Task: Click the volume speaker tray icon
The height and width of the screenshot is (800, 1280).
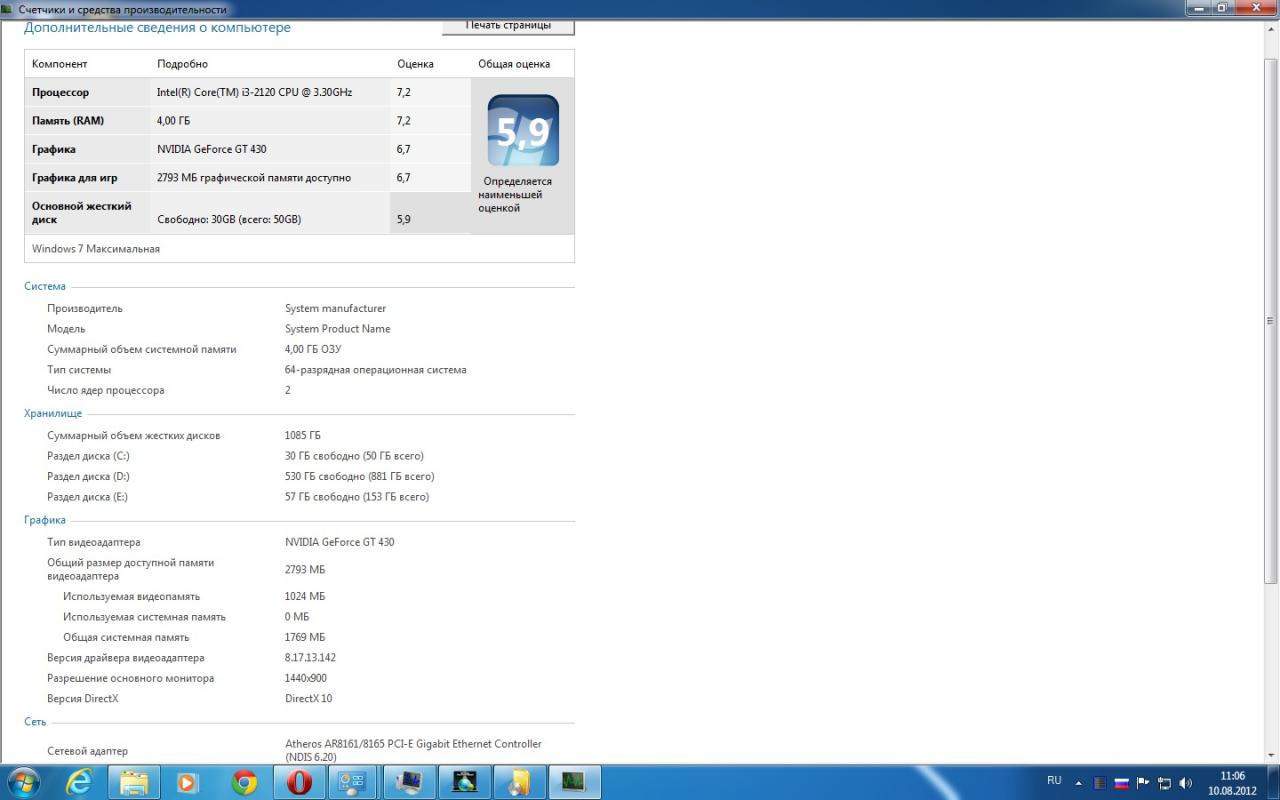Action: [1186, 782]
